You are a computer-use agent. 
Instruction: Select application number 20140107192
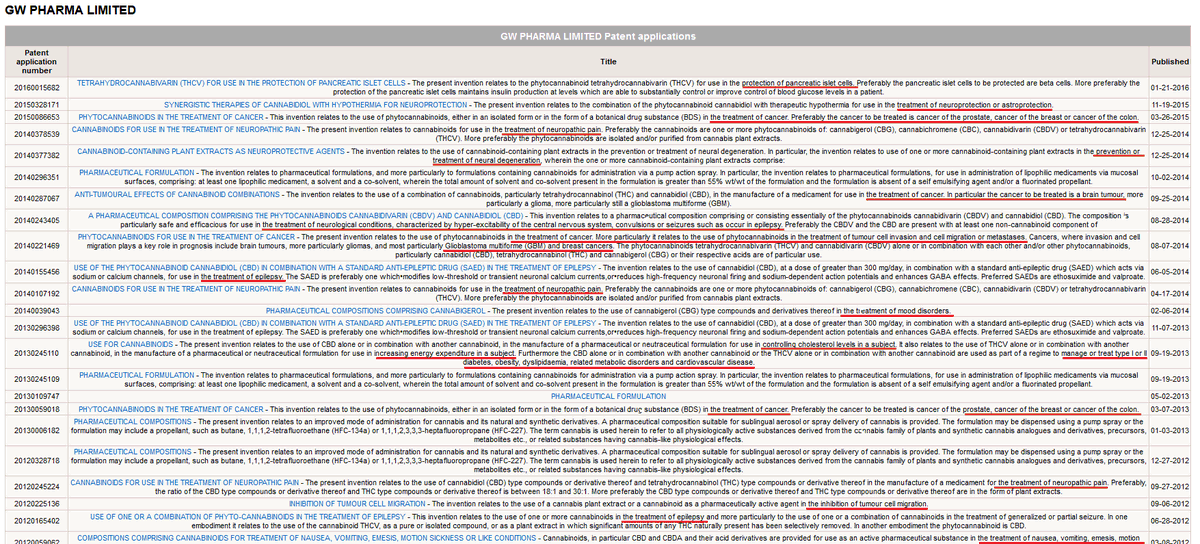37,293
